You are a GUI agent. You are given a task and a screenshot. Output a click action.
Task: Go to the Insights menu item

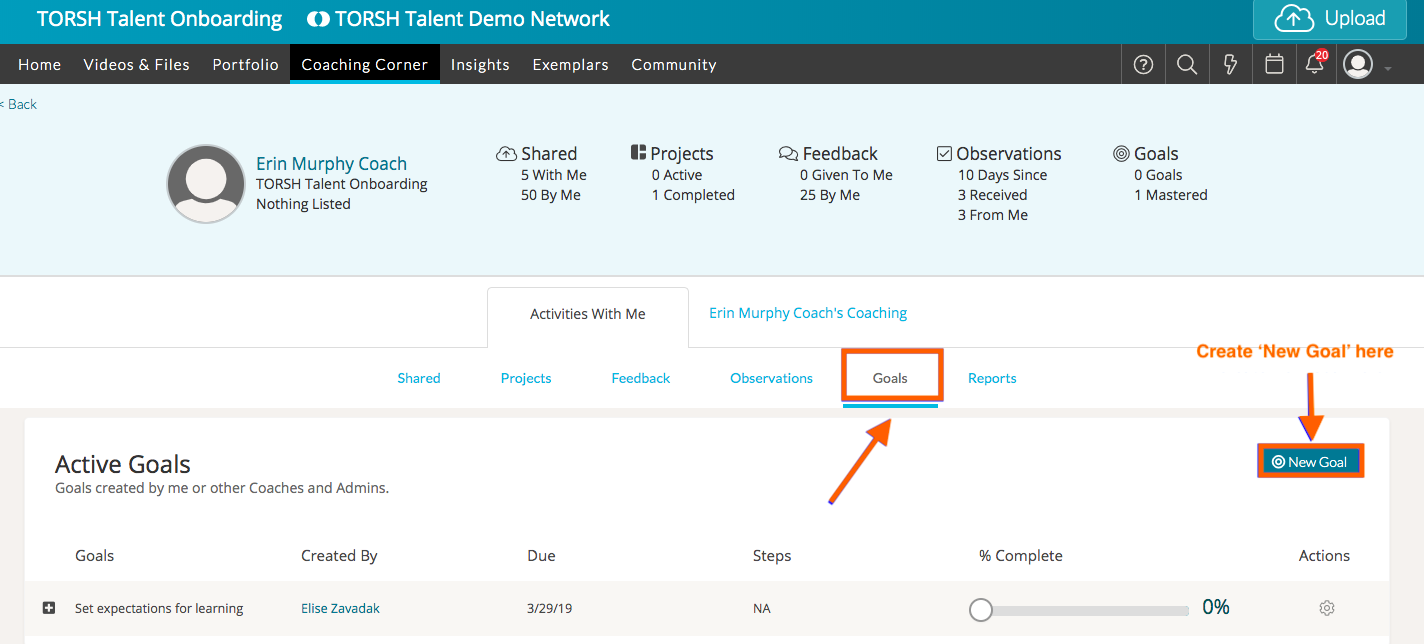pyautogui.click(x=480, y=65)
